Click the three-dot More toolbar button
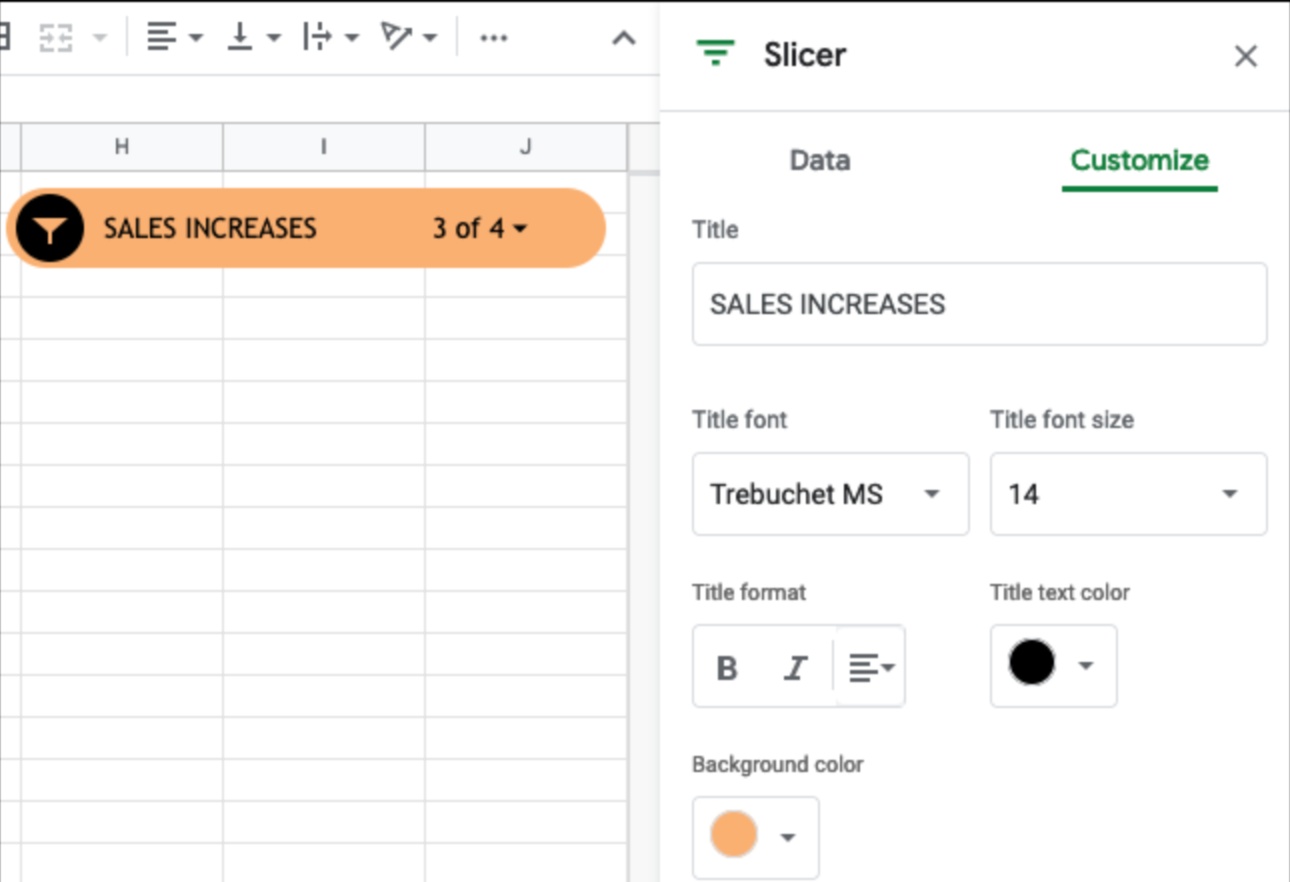This screenshot has height=882, width=1290. [493, 38]
